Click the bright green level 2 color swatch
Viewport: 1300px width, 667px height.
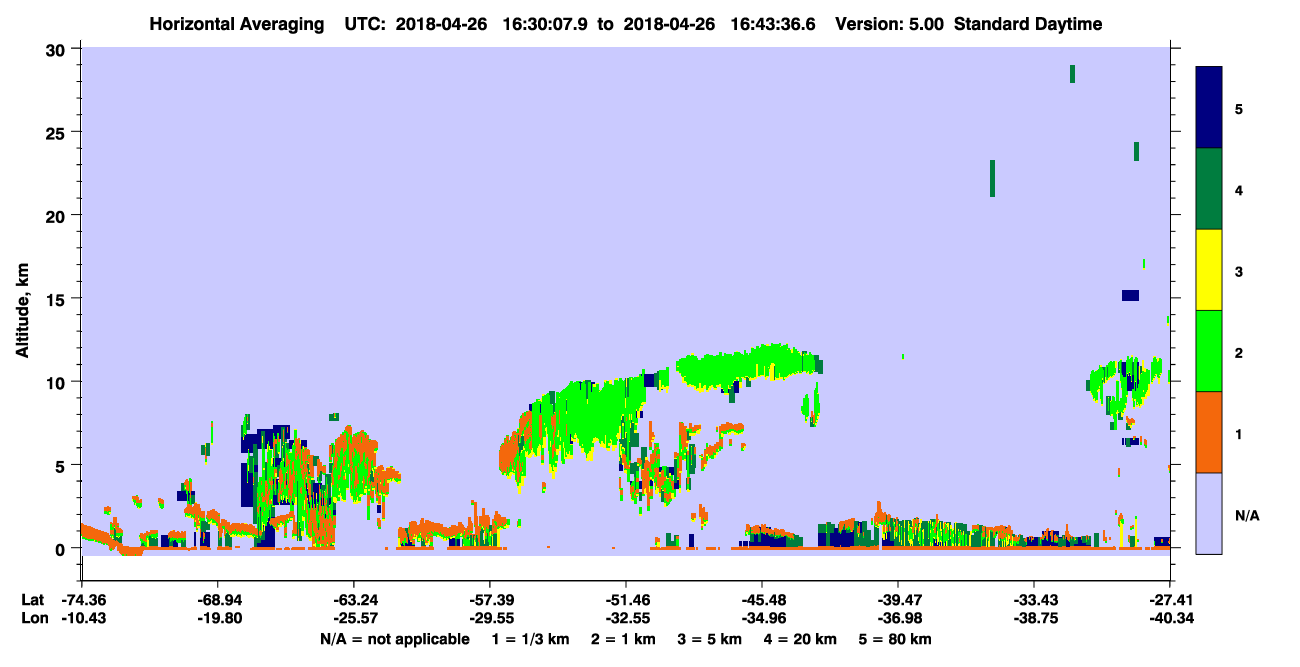pos(1209,351)
